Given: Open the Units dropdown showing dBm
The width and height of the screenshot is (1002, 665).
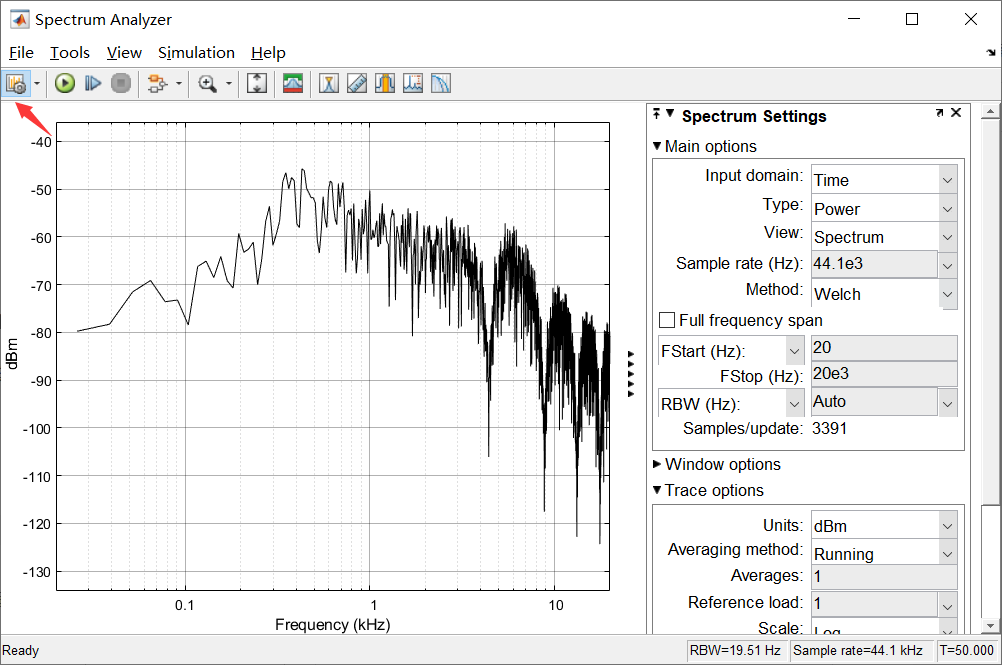Looking at the screenshot, I should point(884,526).
